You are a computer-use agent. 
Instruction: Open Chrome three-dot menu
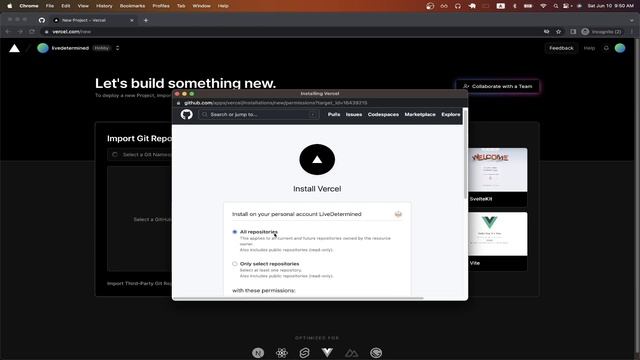coord(631,31)
